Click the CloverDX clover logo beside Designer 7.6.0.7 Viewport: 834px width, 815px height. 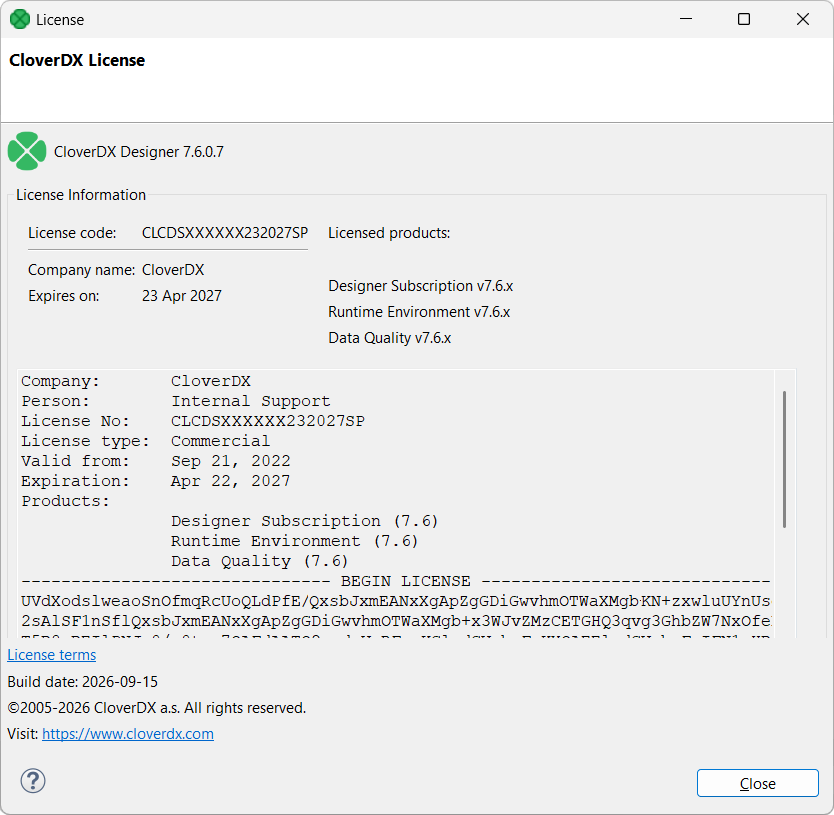27,151
